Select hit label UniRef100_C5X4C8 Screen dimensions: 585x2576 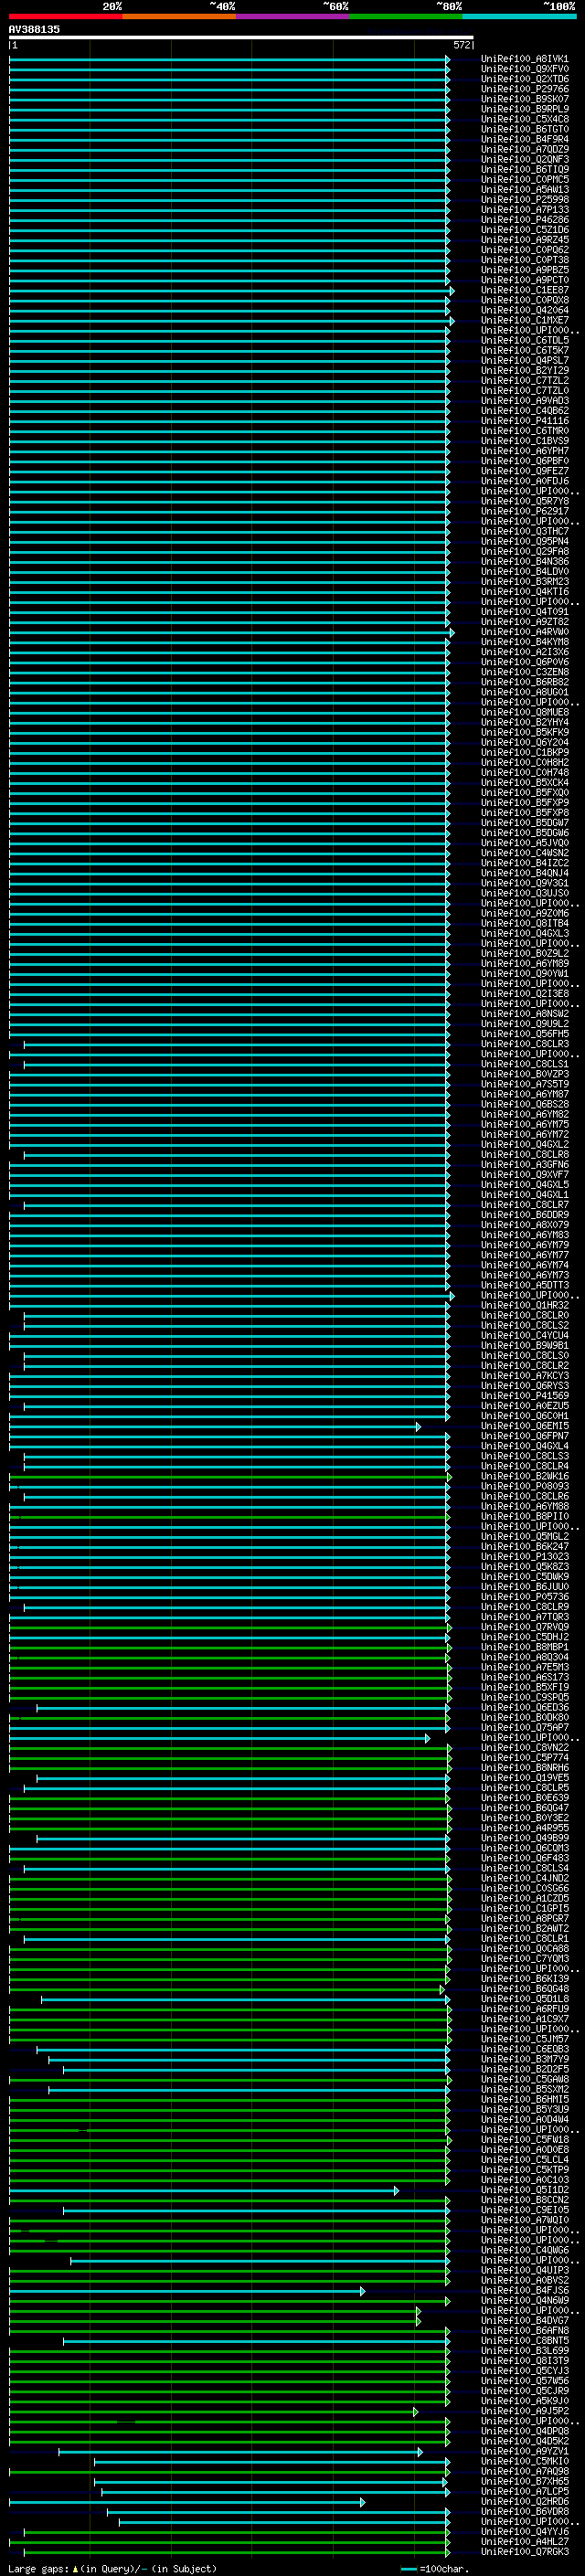click(x=525, y=119)
